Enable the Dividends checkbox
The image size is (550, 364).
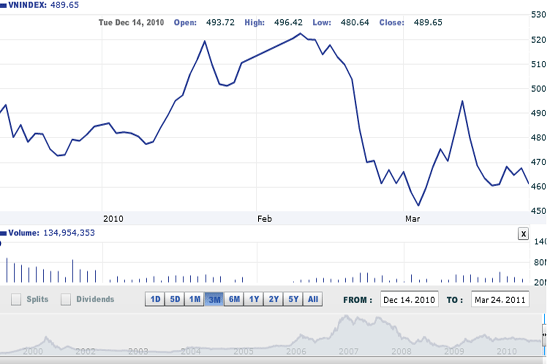click(x=66, y=299)
